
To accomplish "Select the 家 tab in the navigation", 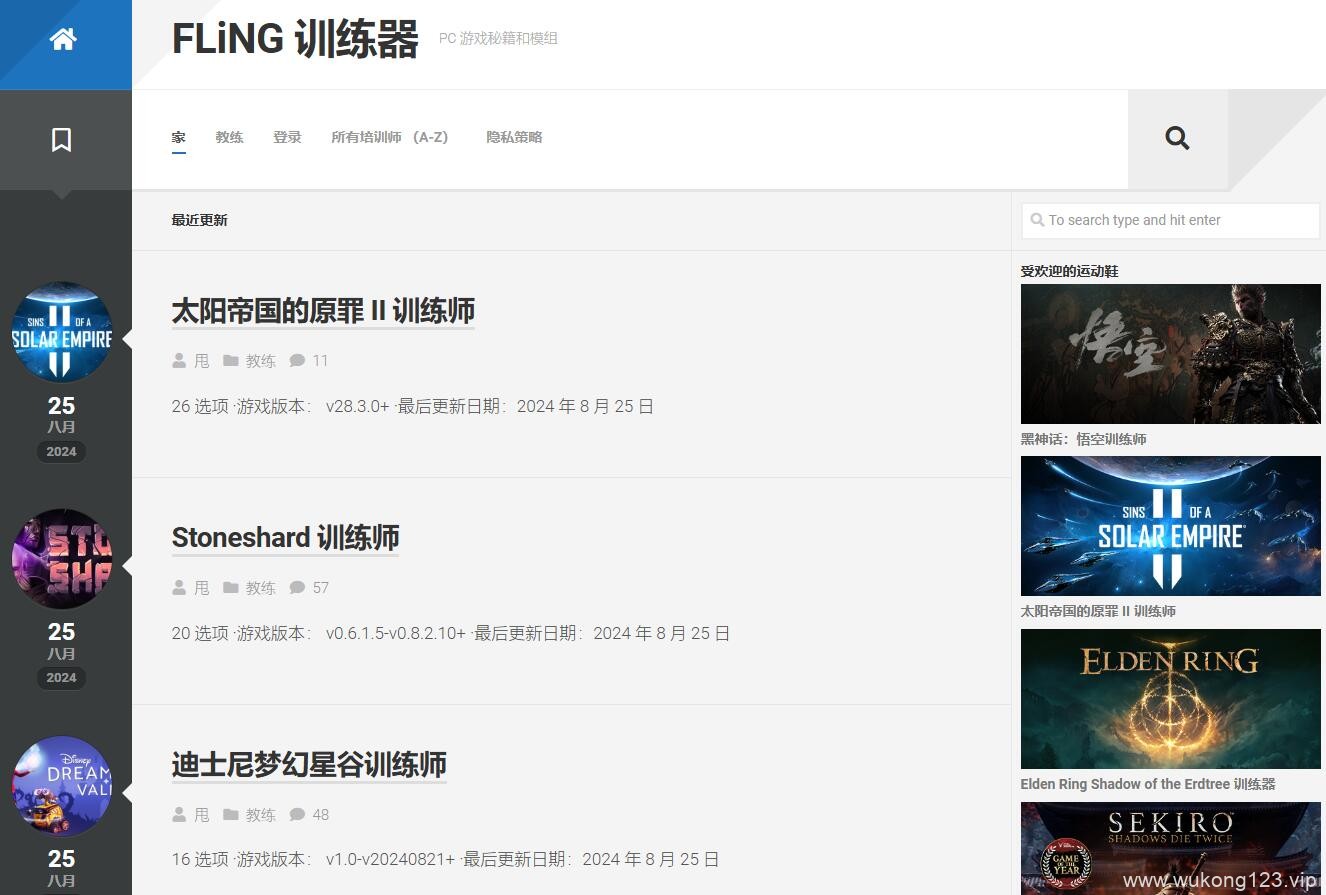I will (x=178, y=137).
